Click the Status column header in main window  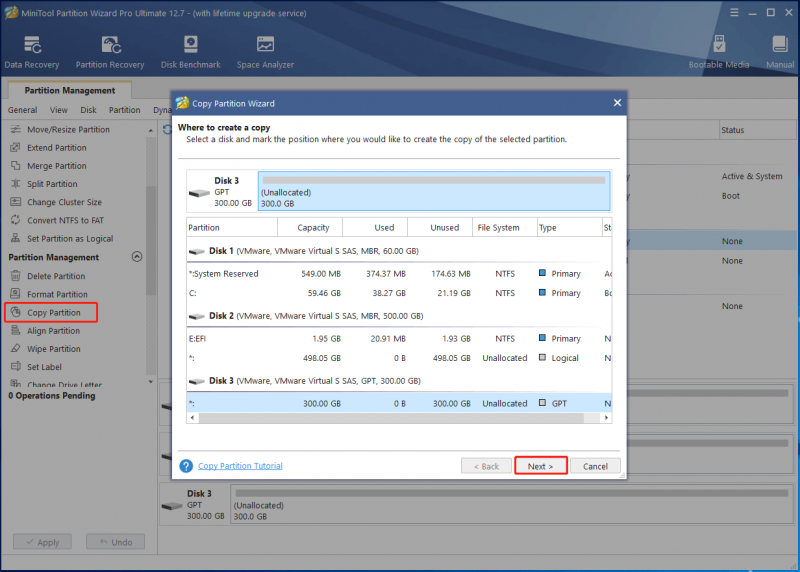tap(758, 130)
